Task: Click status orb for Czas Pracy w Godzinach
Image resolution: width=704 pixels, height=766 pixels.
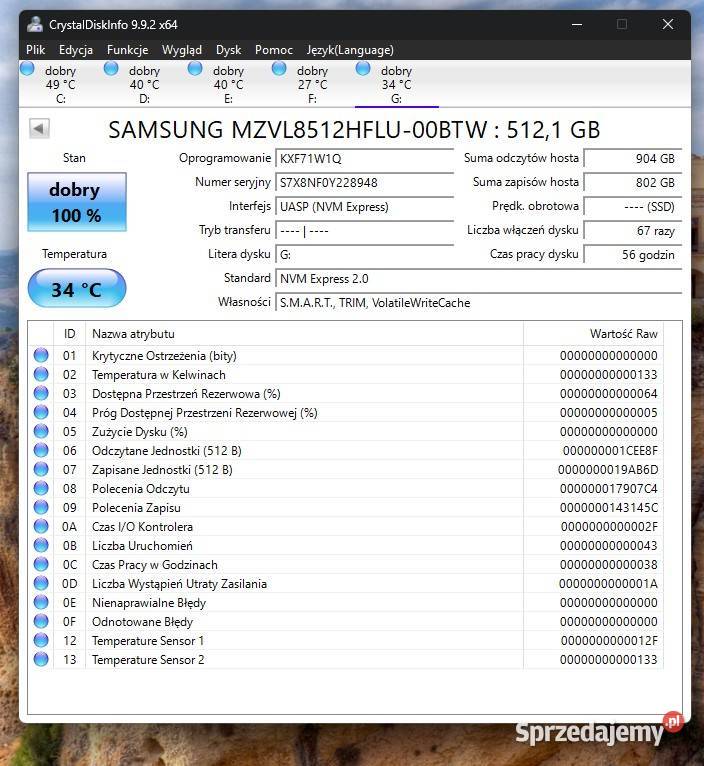Action: point(41,564)
